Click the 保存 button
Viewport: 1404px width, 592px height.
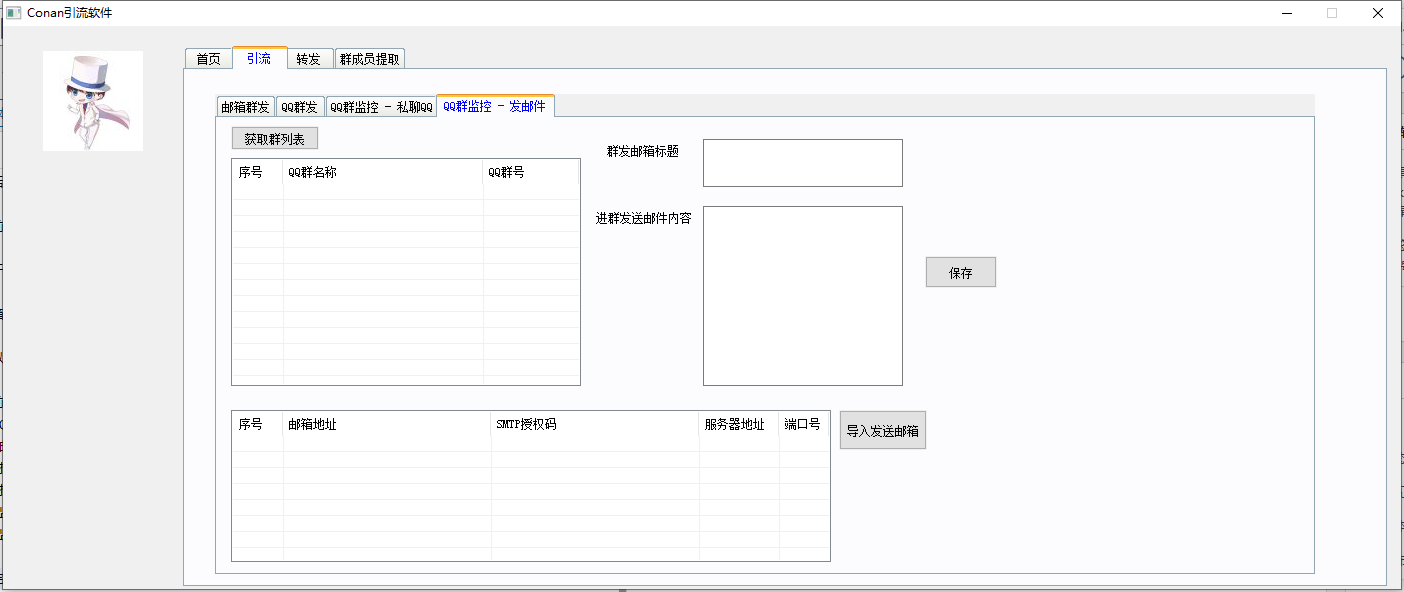pos(960,273)
